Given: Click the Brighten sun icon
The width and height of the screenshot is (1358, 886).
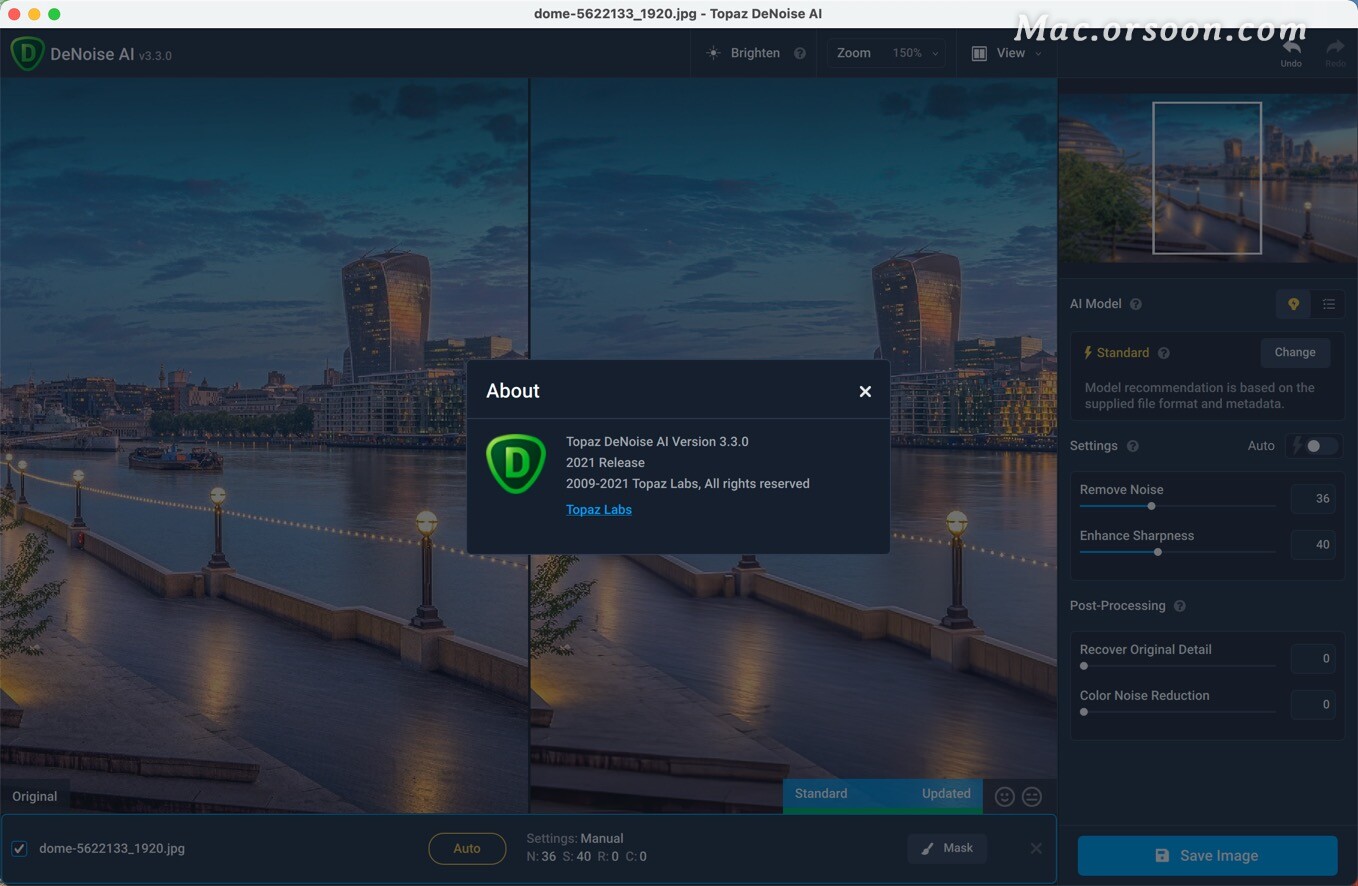Looking at the screenshot, I should coord(714,52).
